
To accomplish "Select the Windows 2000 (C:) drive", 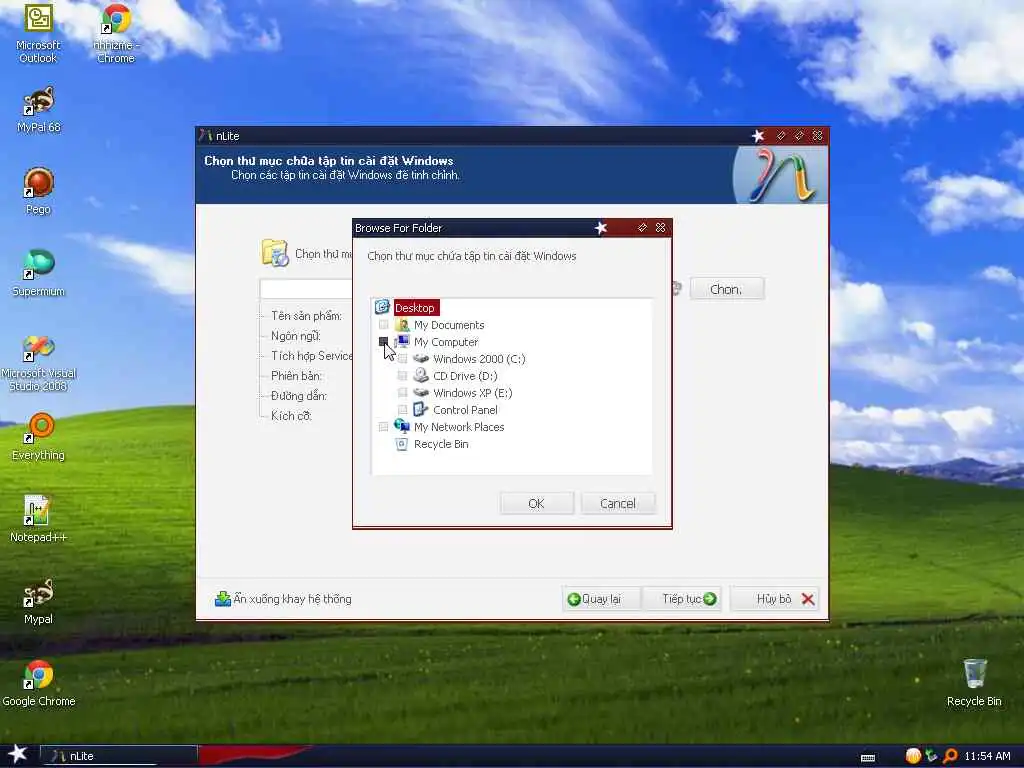I will (479, 359).
